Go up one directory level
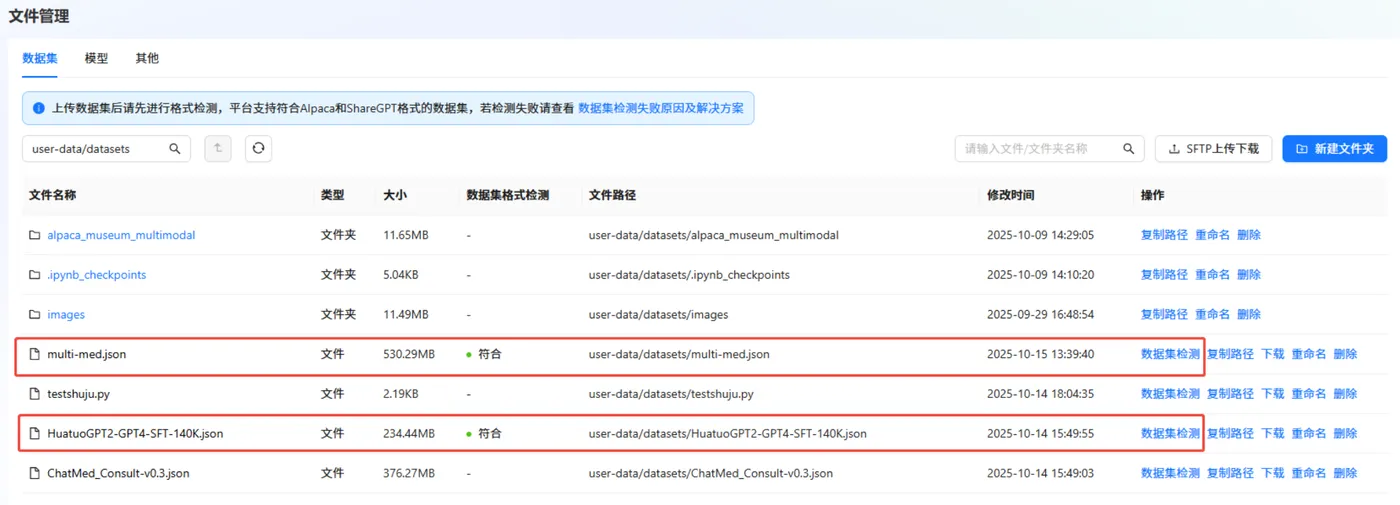Image resolution: width=1400 pixels, height=505 pixels. [218, 149]
